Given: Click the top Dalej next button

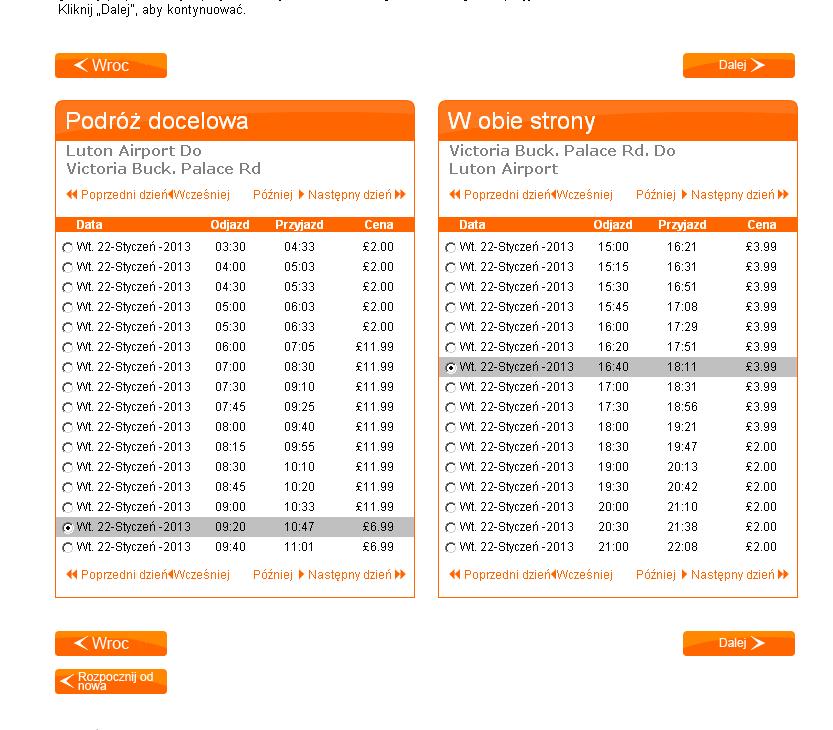Looking at the screenshot, I should coord(738,65).
